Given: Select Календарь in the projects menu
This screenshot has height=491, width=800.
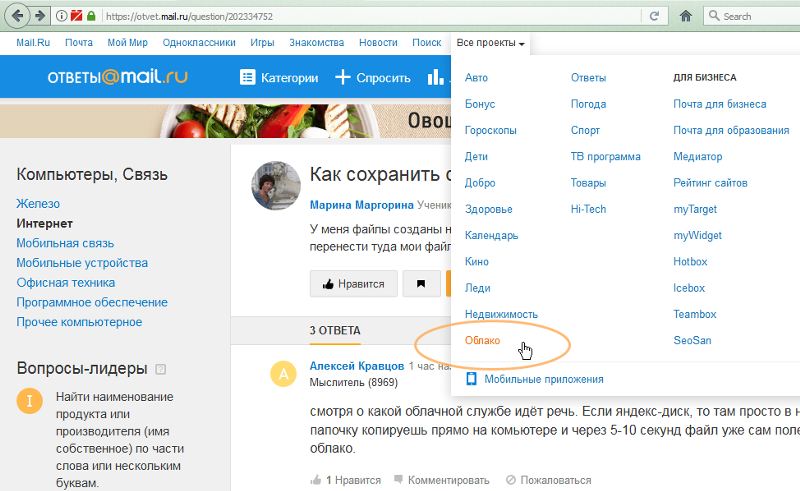Looking at the screenshot, I should tap(491, 235).
